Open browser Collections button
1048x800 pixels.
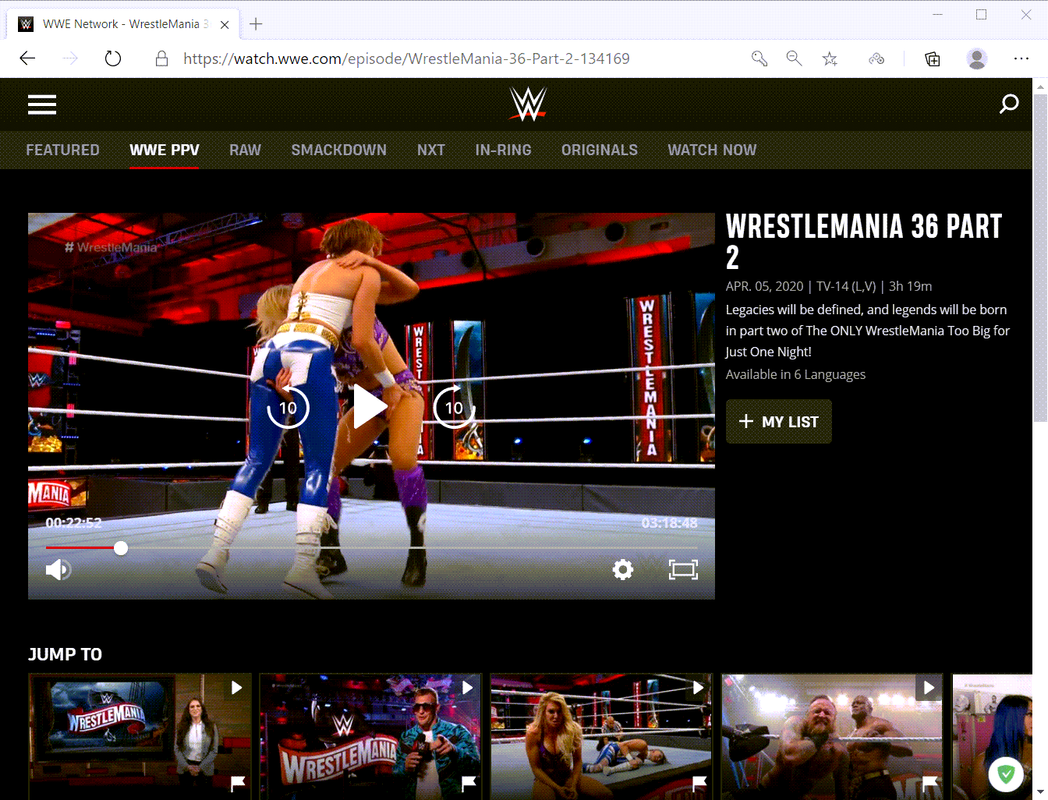tap(932, 59)
